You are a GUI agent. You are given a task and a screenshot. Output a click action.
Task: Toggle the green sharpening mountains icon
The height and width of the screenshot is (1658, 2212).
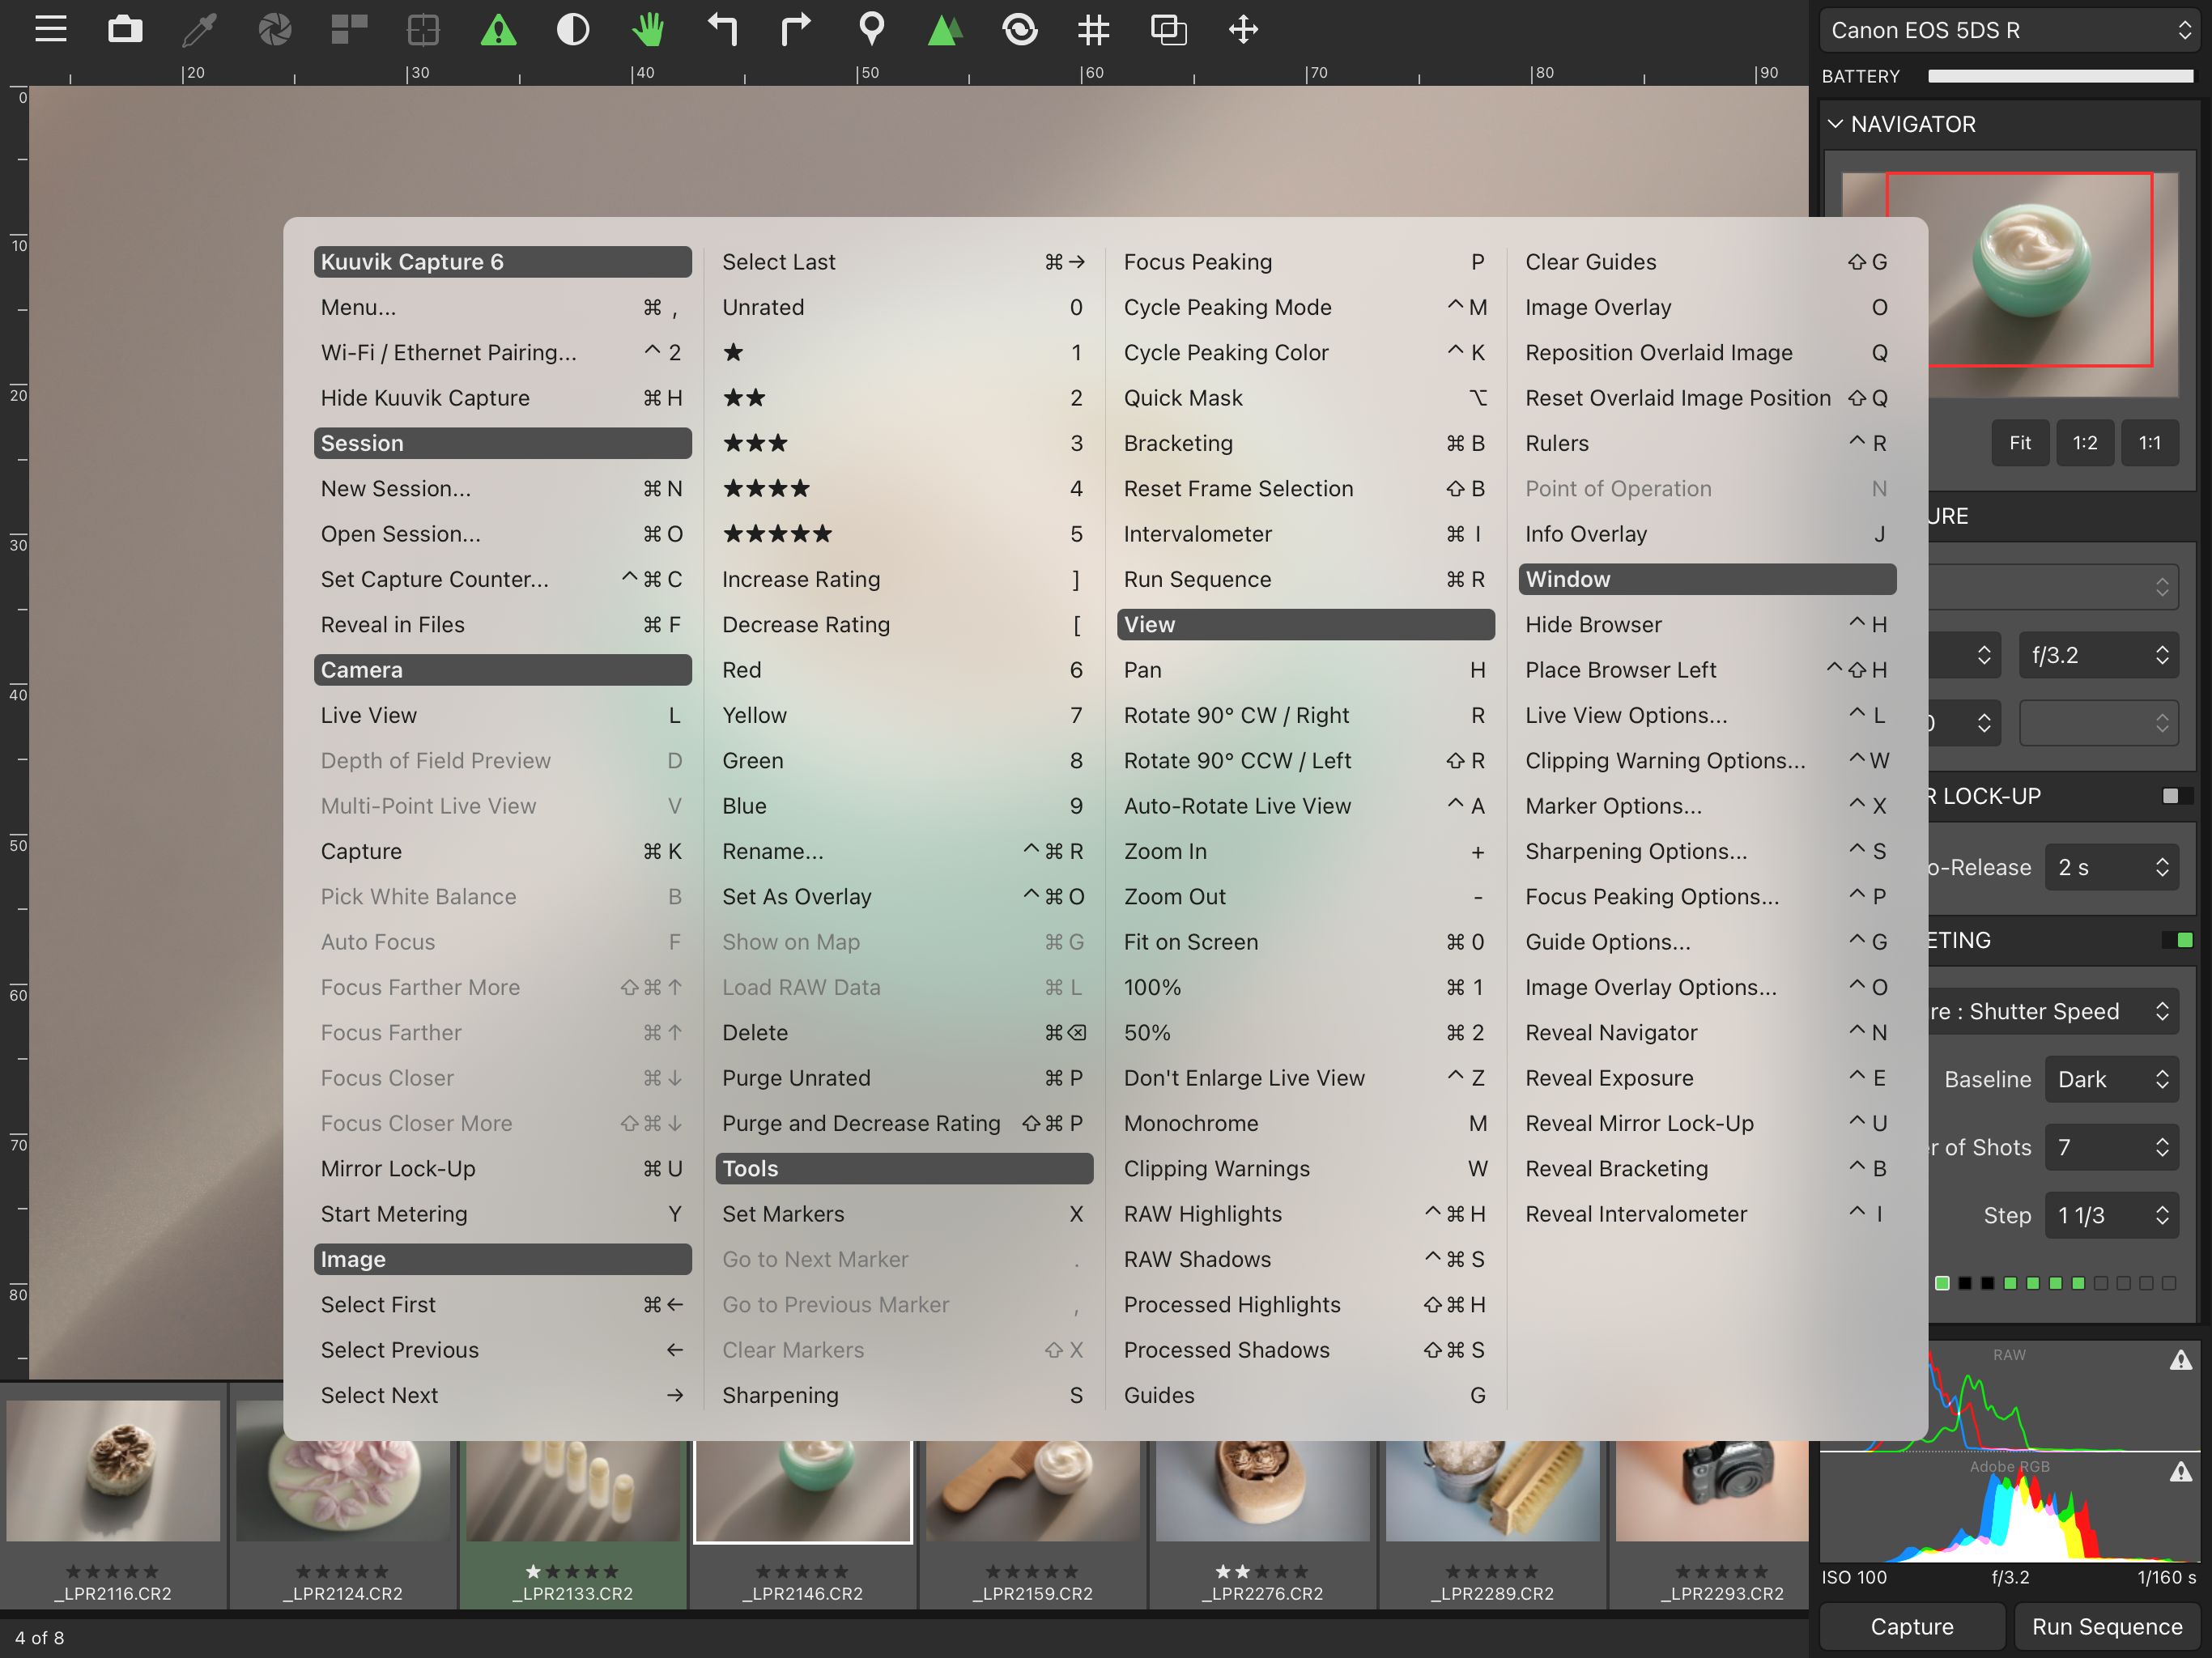tap(945, 29)
